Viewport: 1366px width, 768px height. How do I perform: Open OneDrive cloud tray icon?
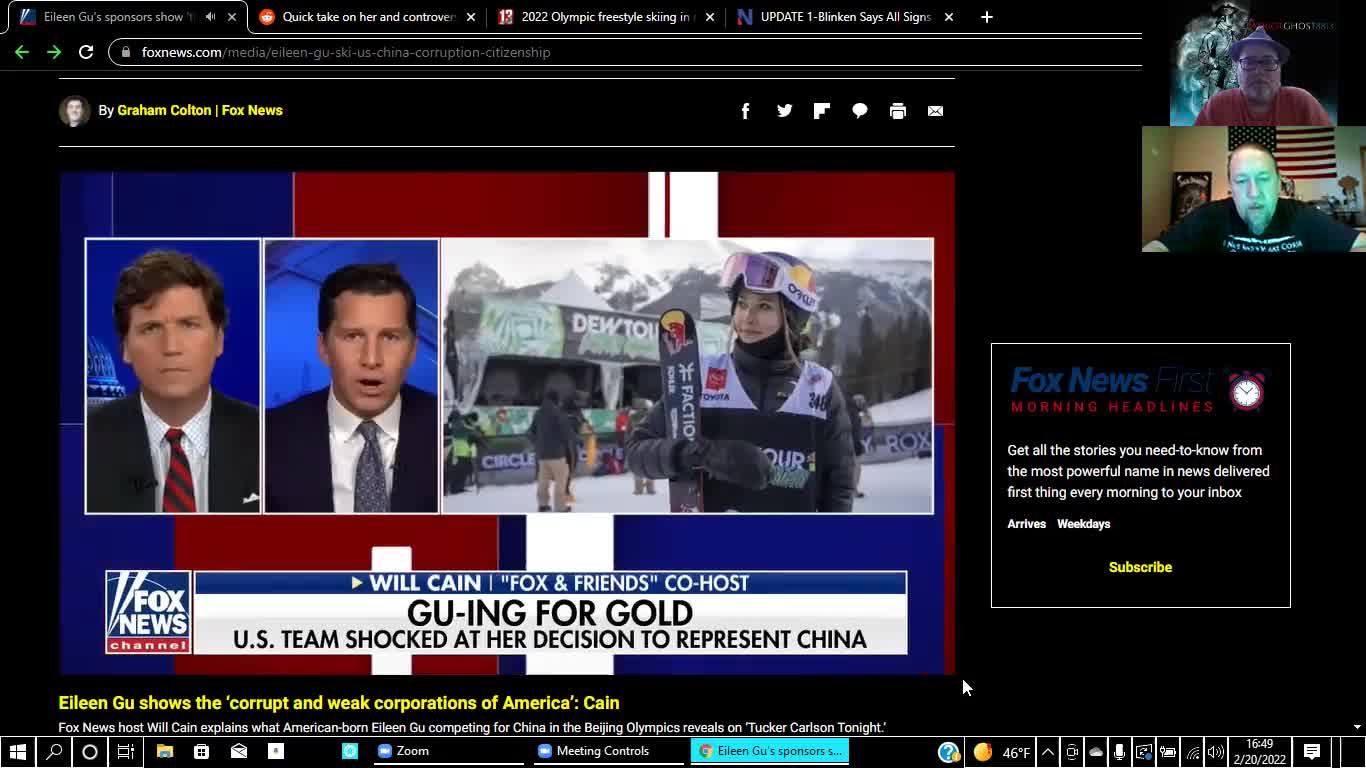(x=1096, y=752)
